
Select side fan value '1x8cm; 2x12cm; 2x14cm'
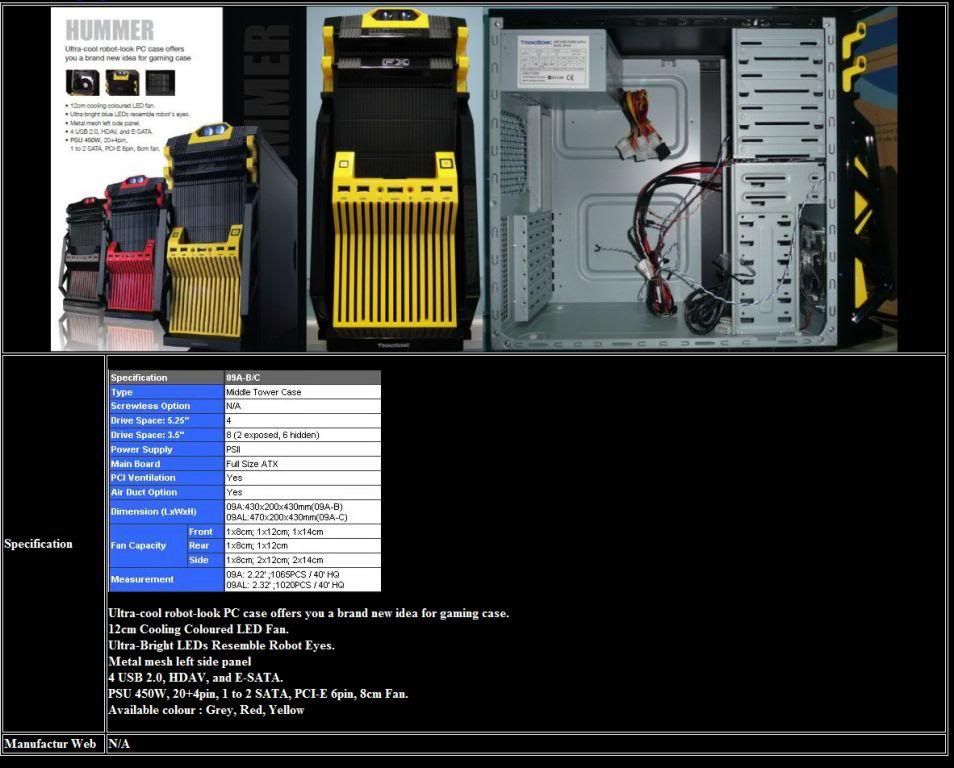[x=274, y=560]
